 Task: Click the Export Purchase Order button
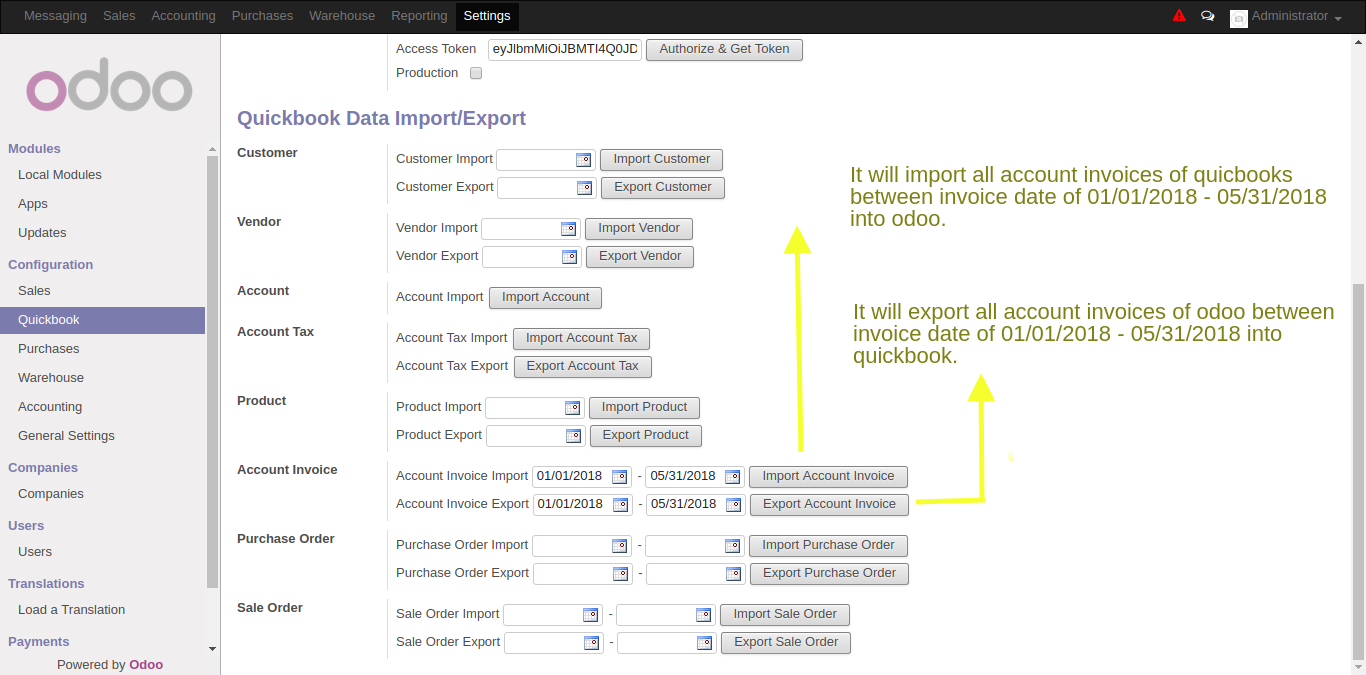[x=830, y=574]
